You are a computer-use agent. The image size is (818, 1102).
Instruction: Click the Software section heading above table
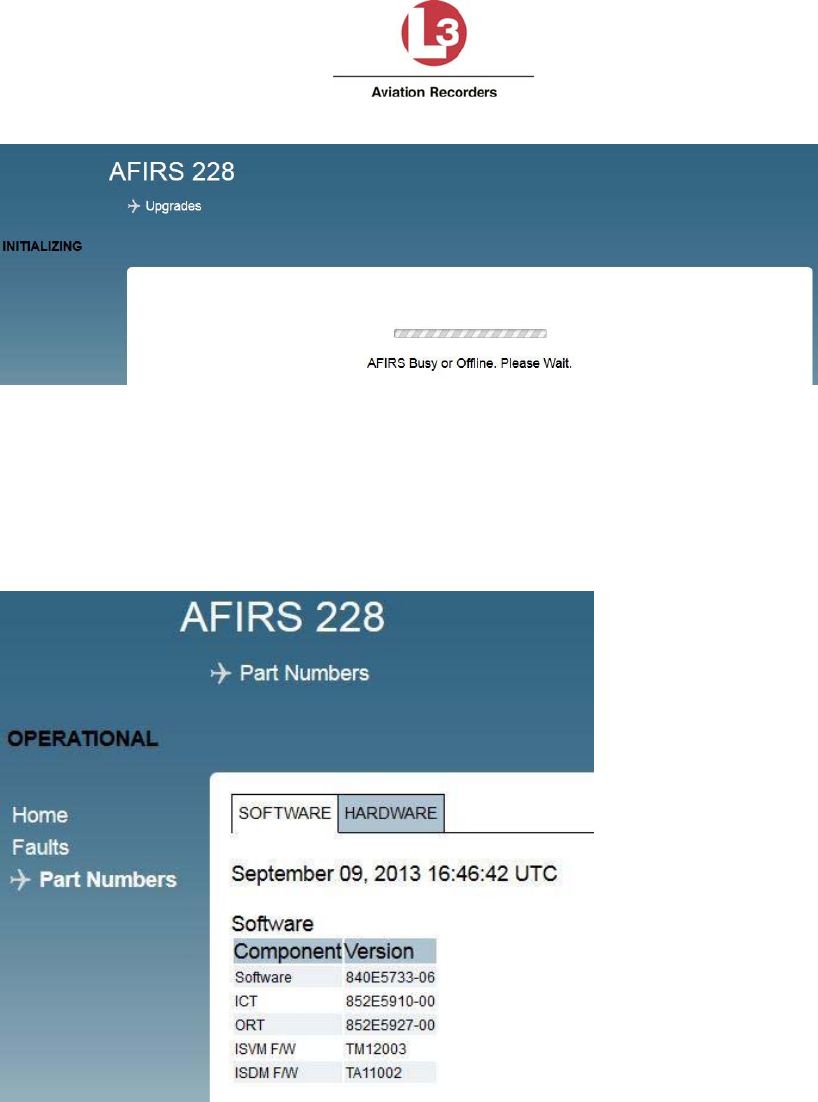273,923
